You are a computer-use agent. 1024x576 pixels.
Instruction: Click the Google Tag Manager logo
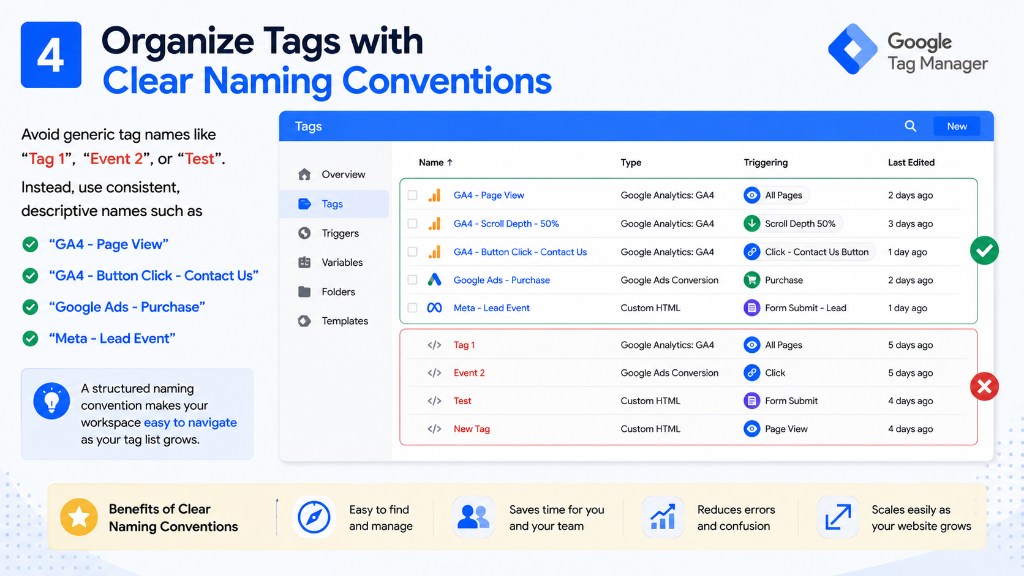pos(908,50)
